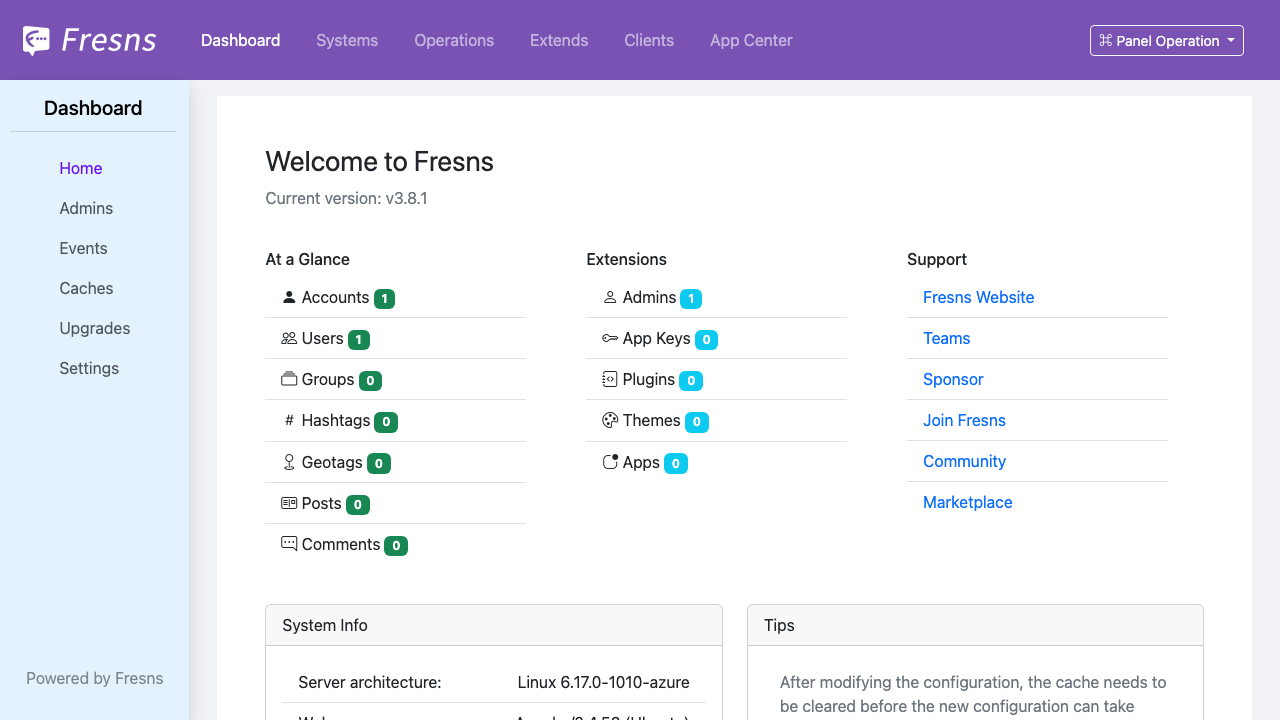Screen dimensions: 1280x720
Task: Select Home in the sidebar
Action: click(x=81, y=168)
